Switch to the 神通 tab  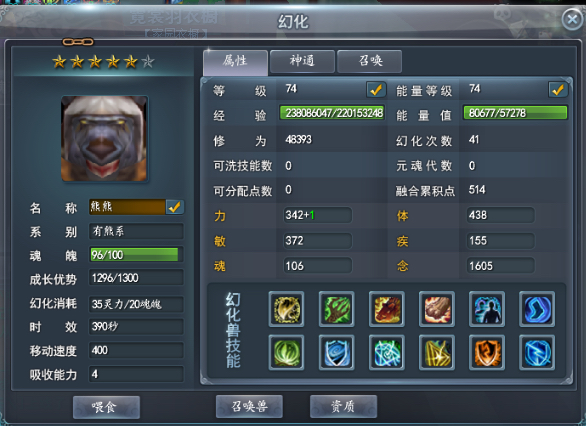(x=302, y=61)
